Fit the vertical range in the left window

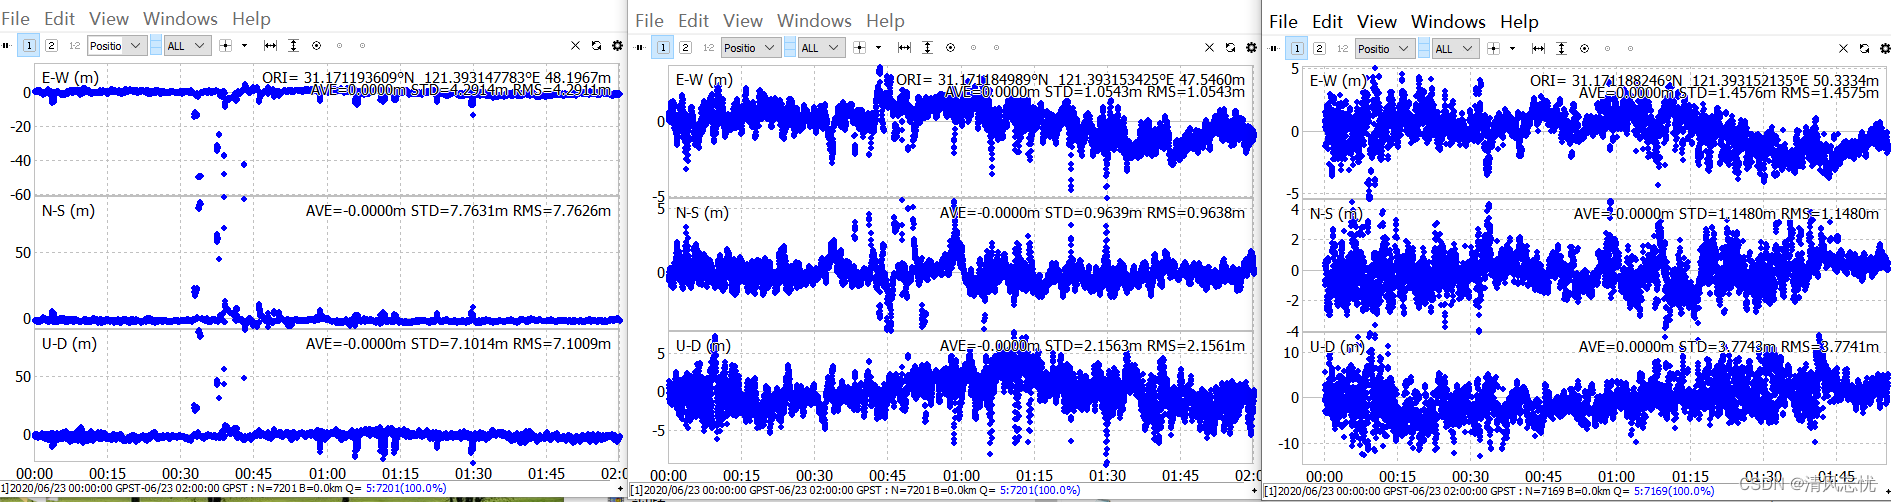click(293, 45)
